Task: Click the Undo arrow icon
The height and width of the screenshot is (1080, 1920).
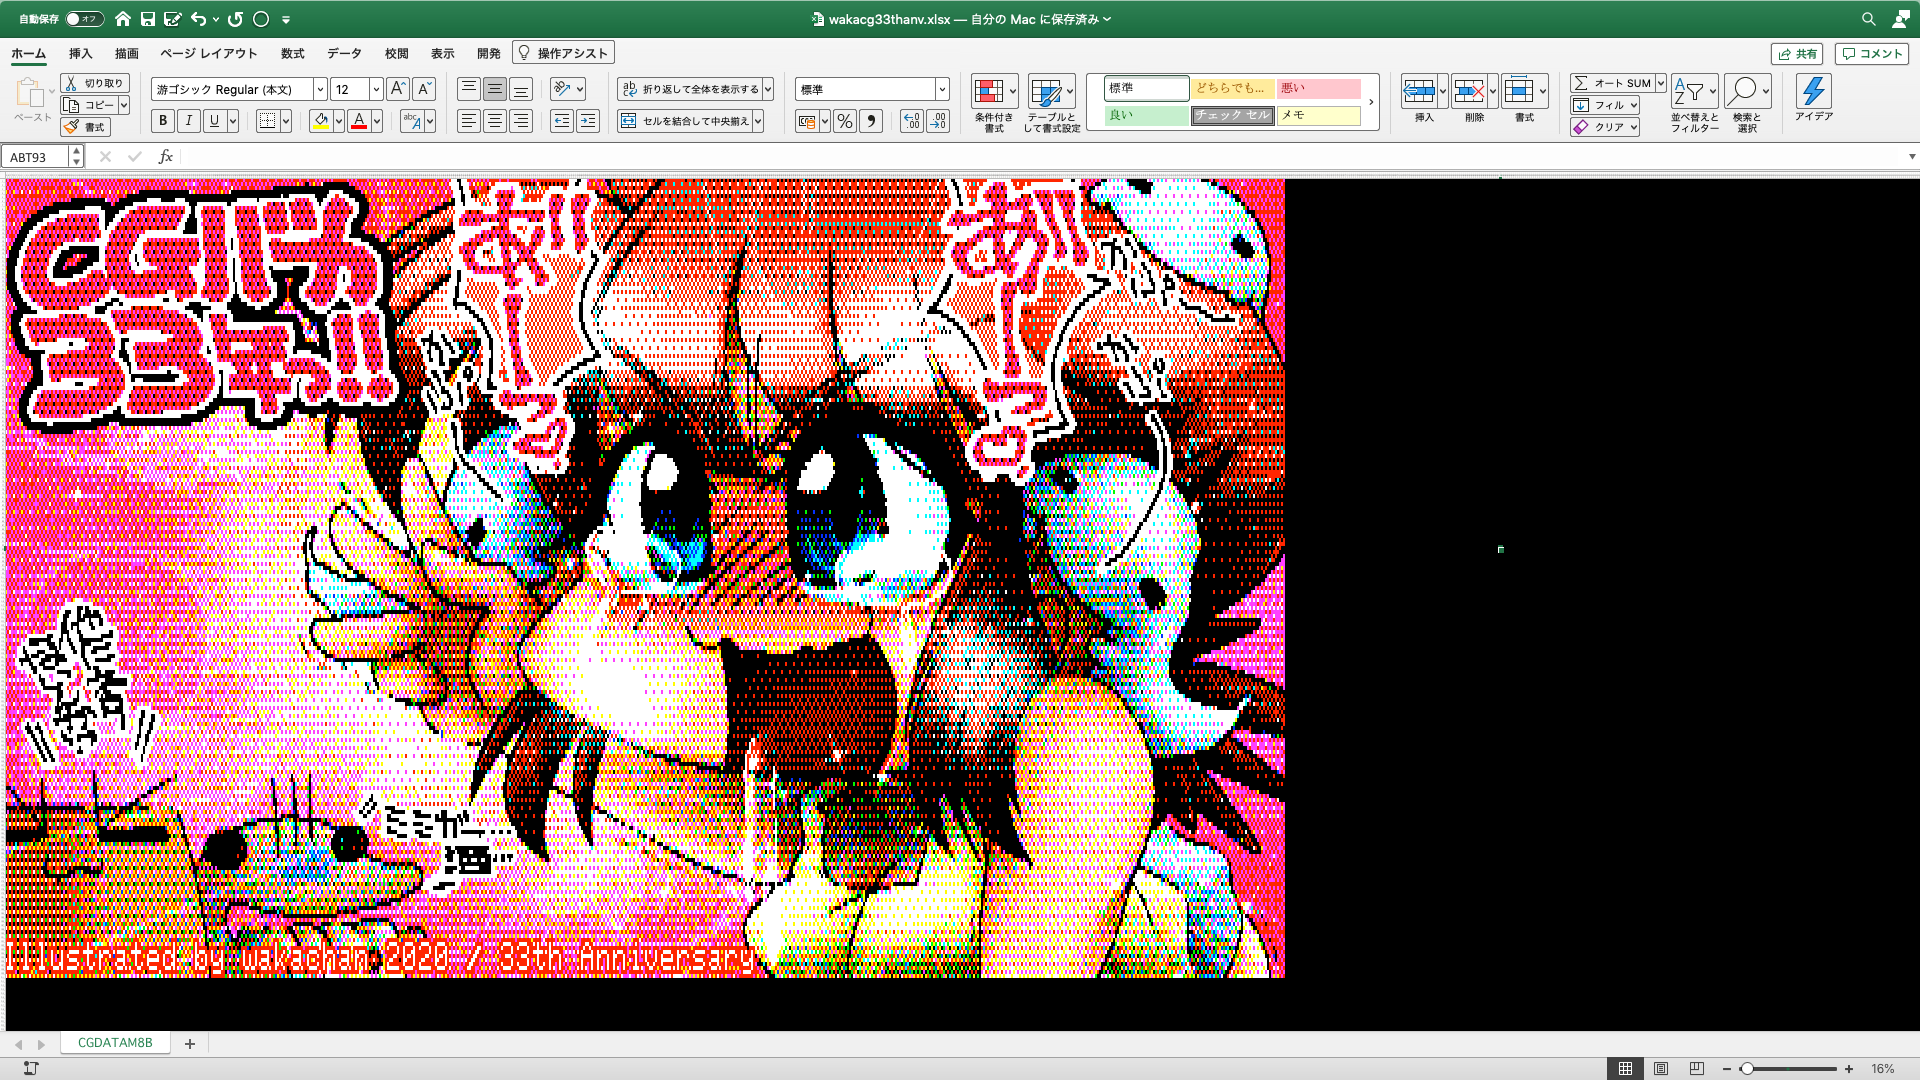Action: point(198,19)
